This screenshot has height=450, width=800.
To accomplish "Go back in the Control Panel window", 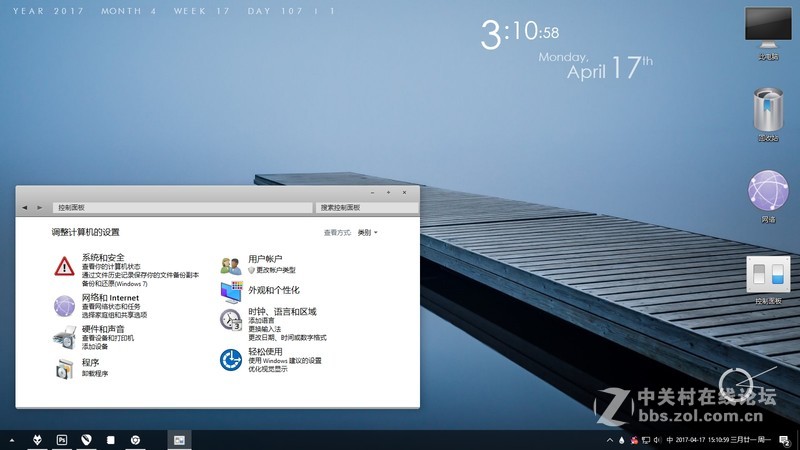I will click(24, 208).
